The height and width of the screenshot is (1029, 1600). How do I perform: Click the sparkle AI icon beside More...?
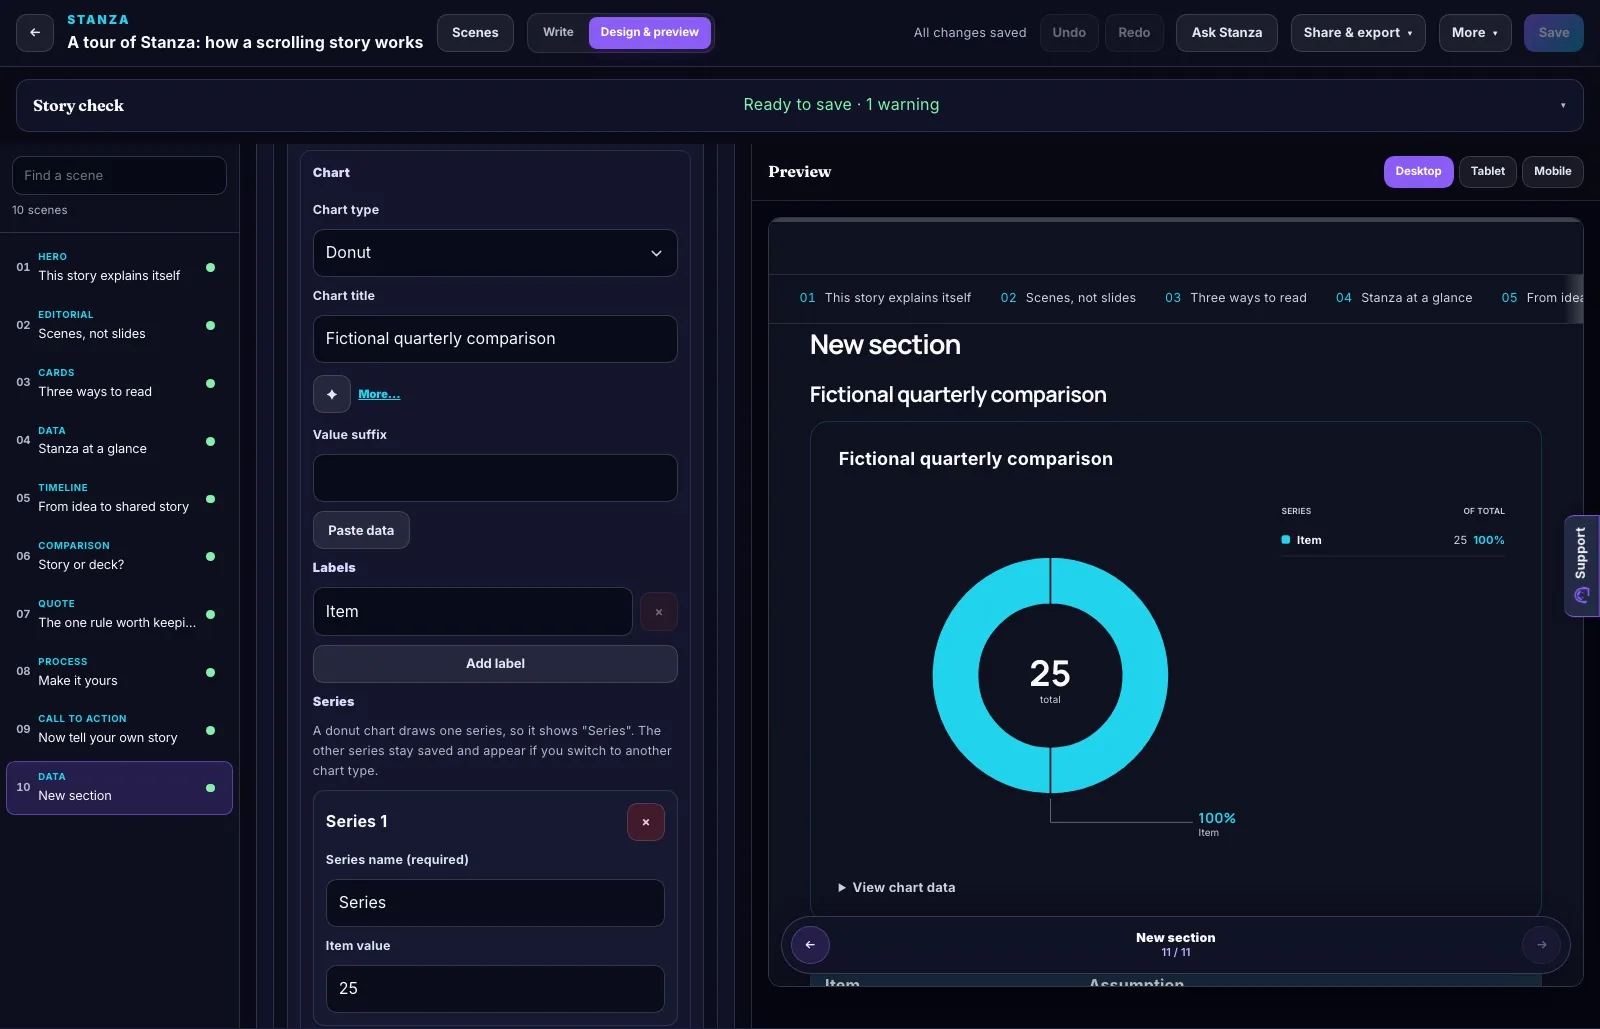(332, 394)
